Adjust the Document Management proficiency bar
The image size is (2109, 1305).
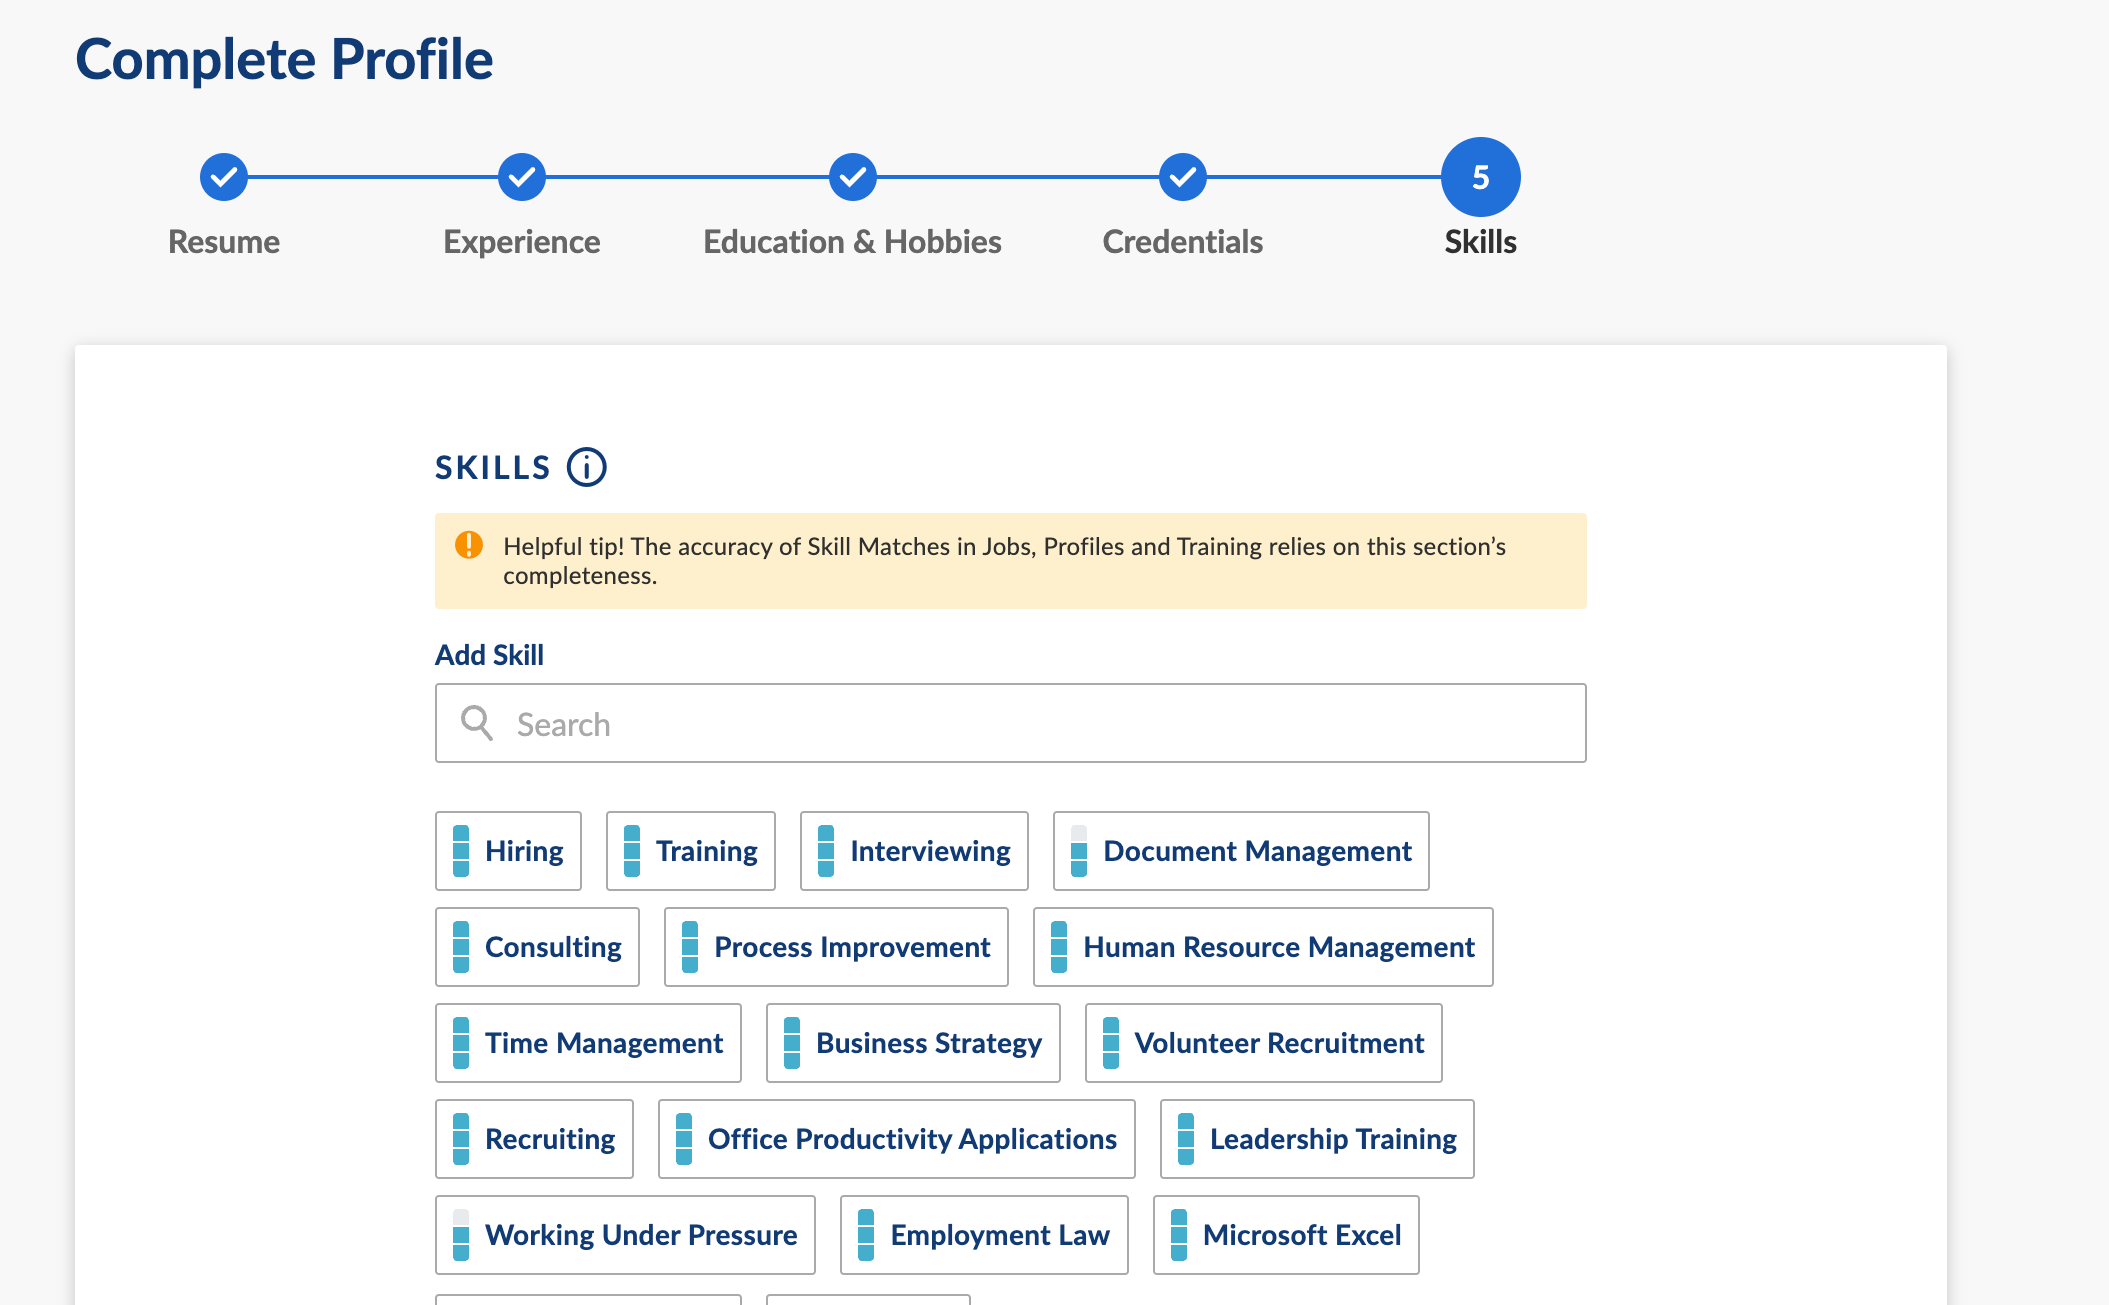(1079, 851)
